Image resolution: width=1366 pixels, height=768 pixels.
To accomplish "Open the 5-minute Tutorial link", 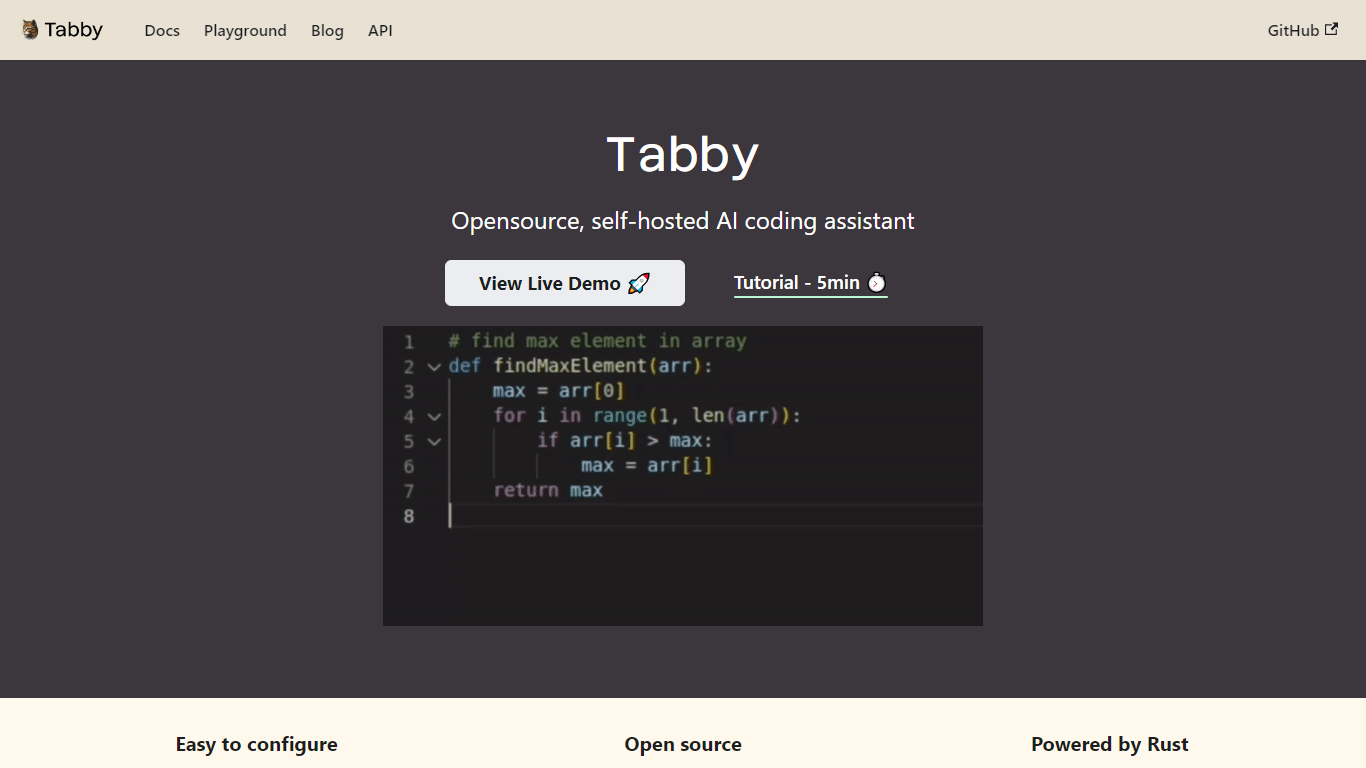I will 800,283.
